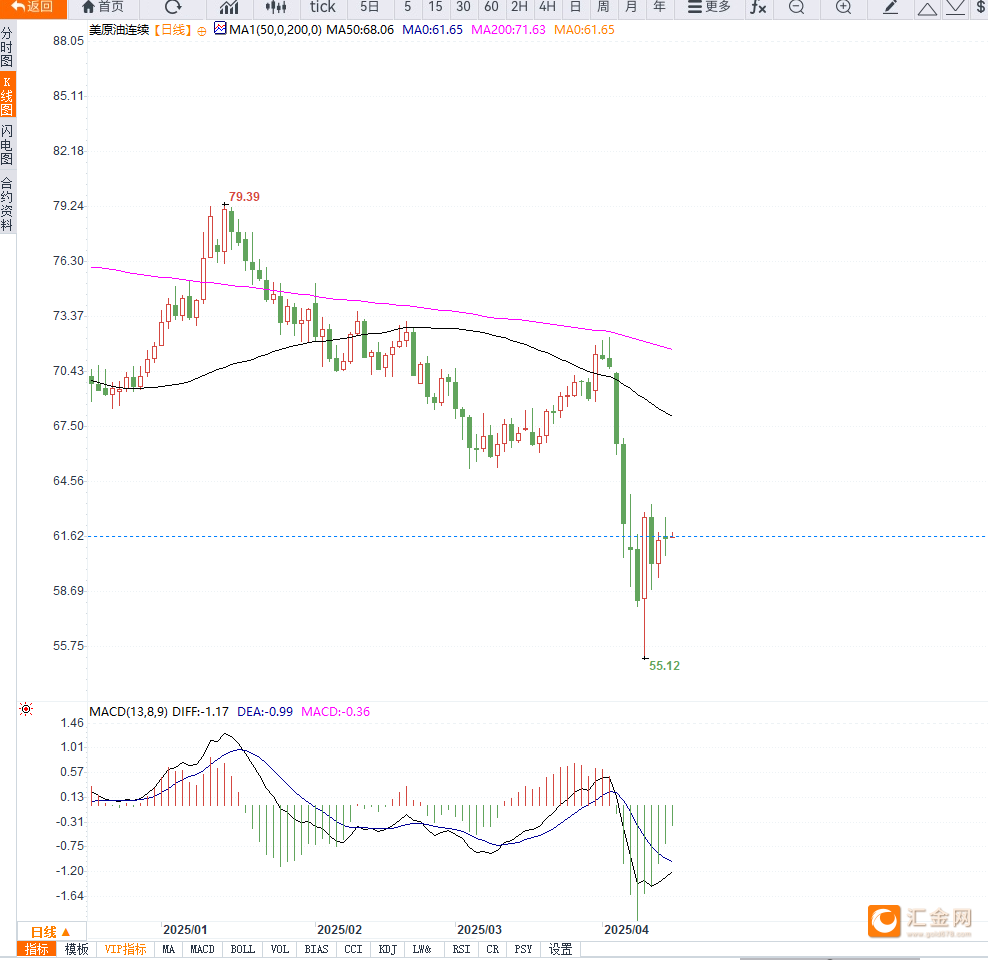Click the red MACD panel settings icon
This screenshot has width=988, height=960.
26,709
